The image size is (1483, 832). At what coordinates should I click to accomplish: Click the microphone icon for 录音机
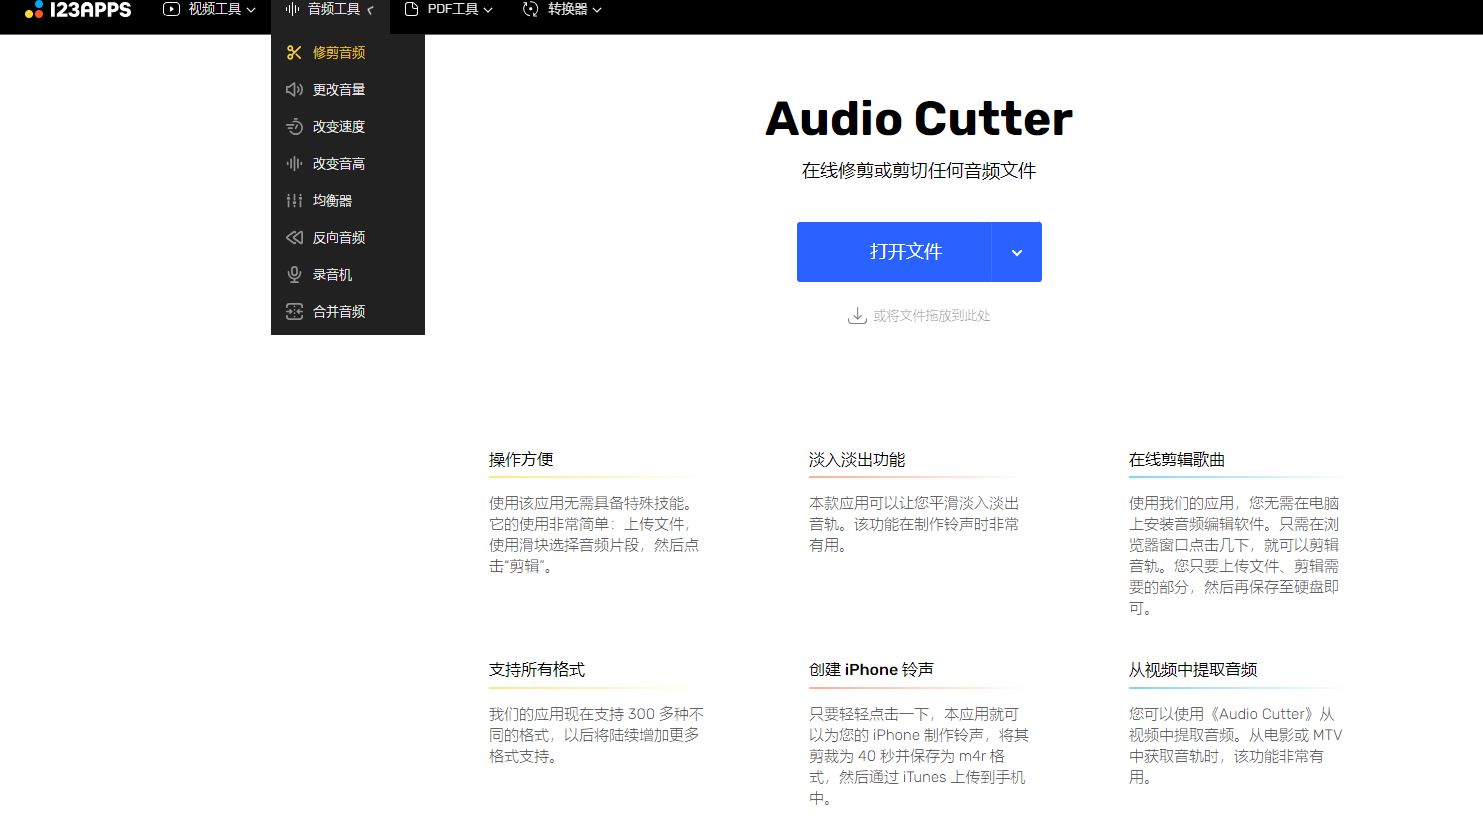pos(294,275)
